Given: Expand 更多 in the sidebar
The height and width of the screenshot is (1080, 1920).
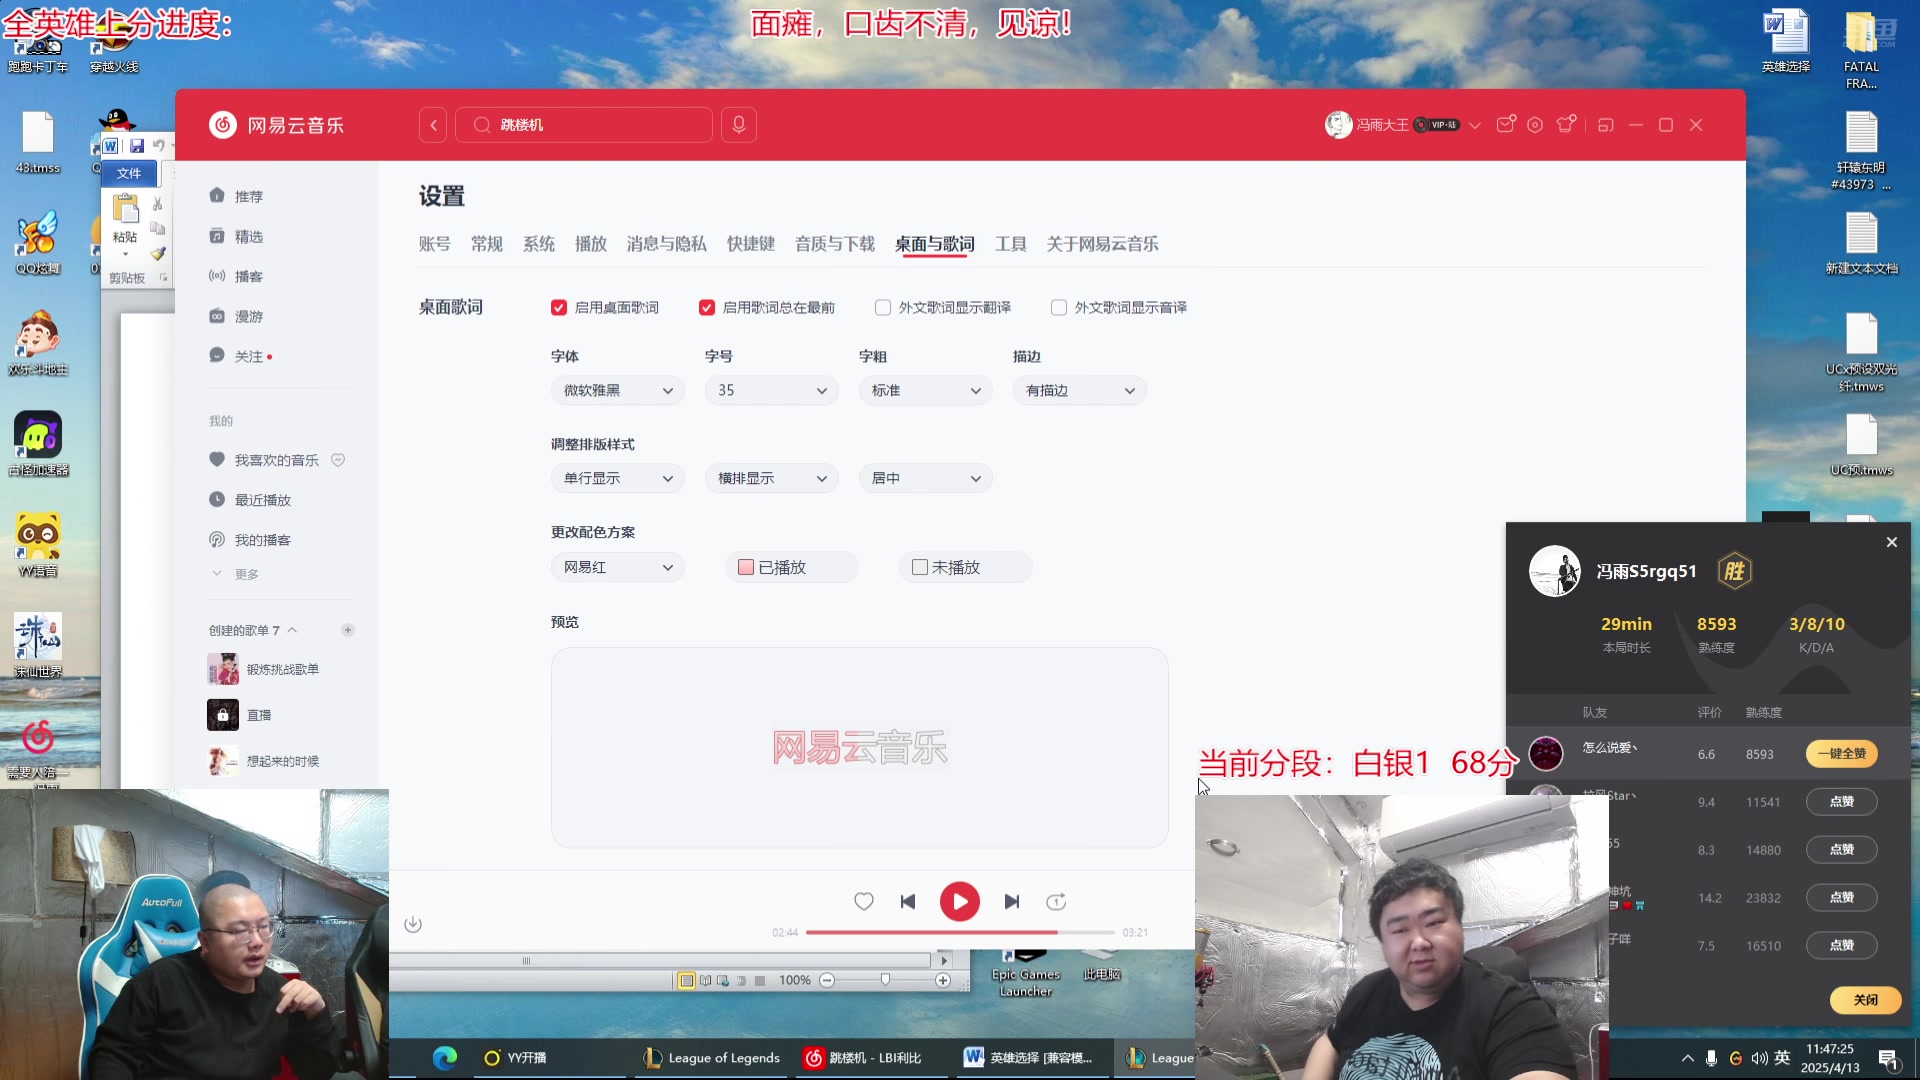Looking at the screenshot, I should pyautogui.click(x=235, y=574).
